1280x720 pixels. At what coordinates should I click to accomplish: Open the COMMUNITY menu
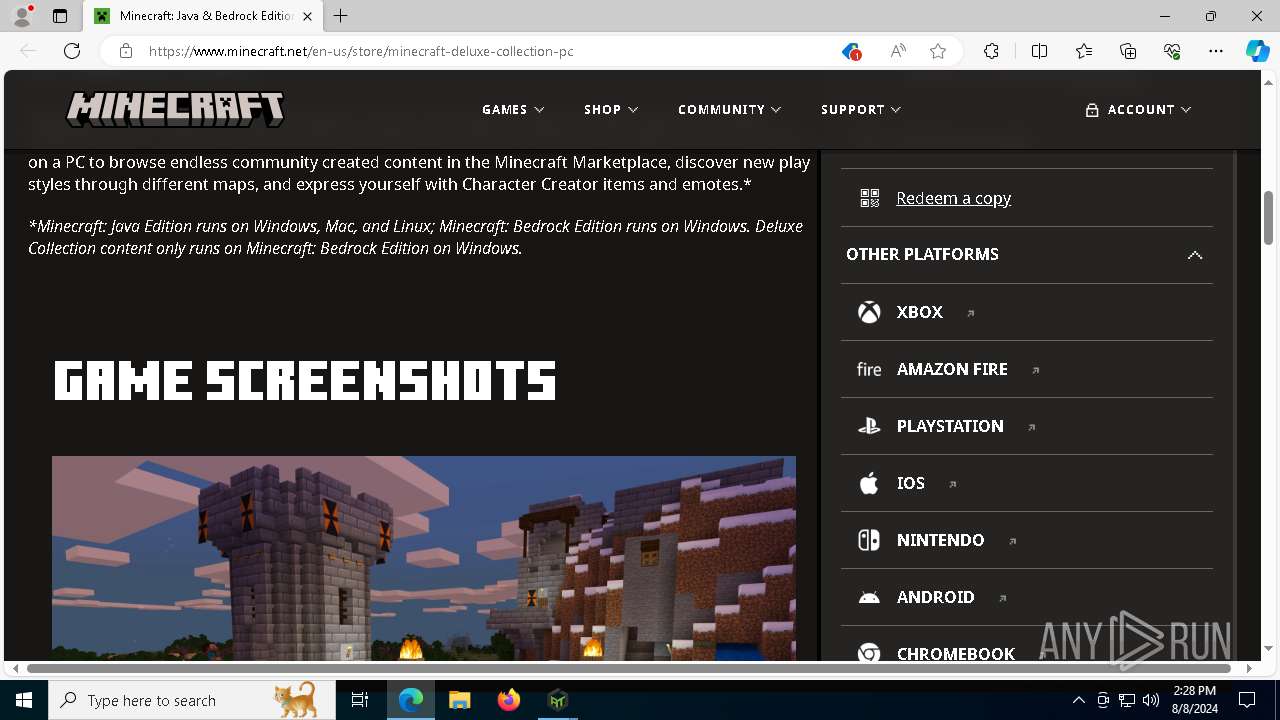coord(729,109)
